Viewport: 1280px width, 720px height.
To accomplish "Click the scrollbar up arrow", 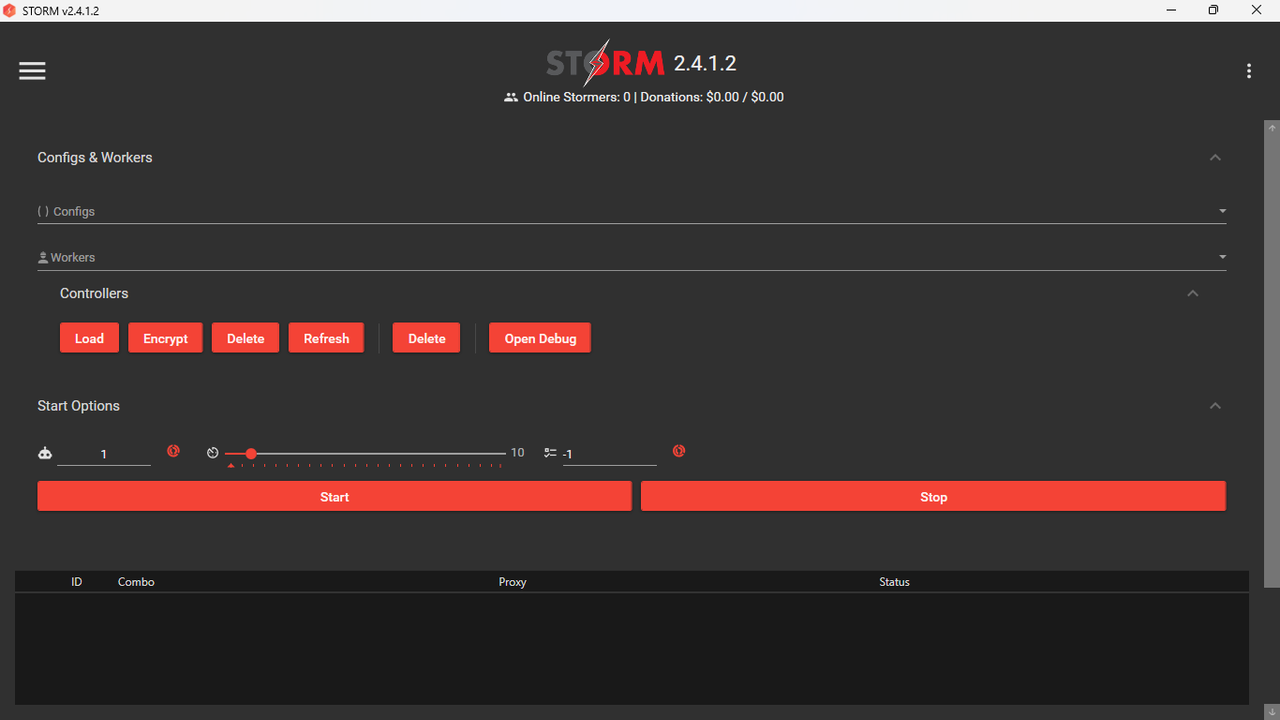I will pos(1272,128).
